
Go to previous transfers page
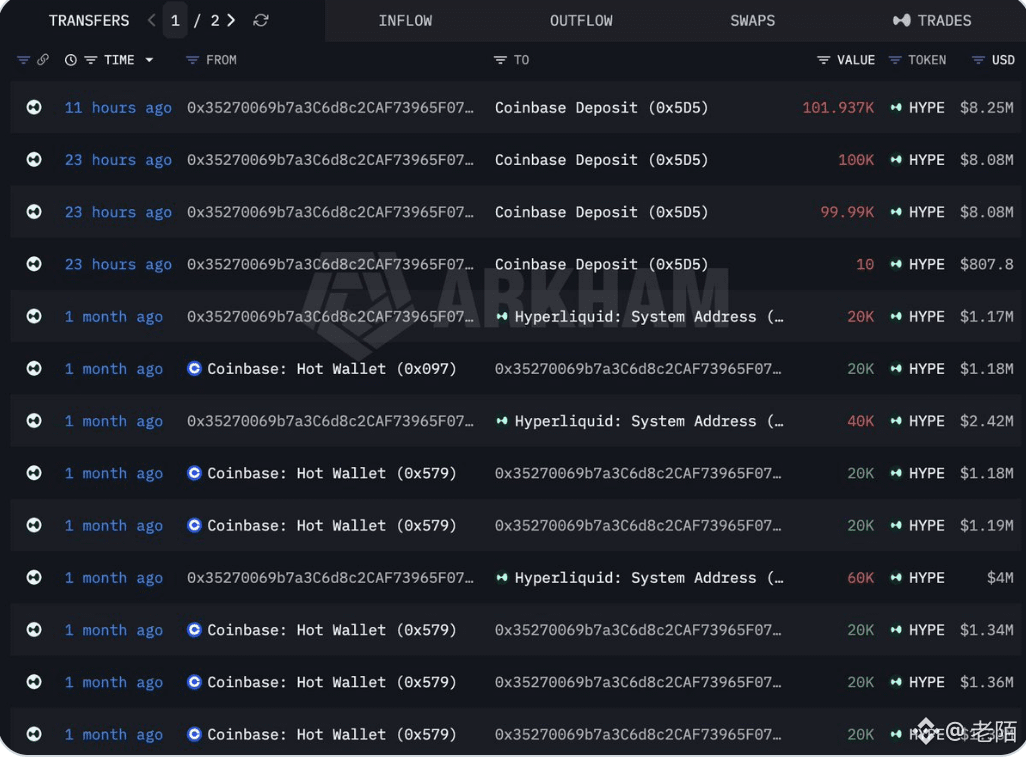[152, 20]
